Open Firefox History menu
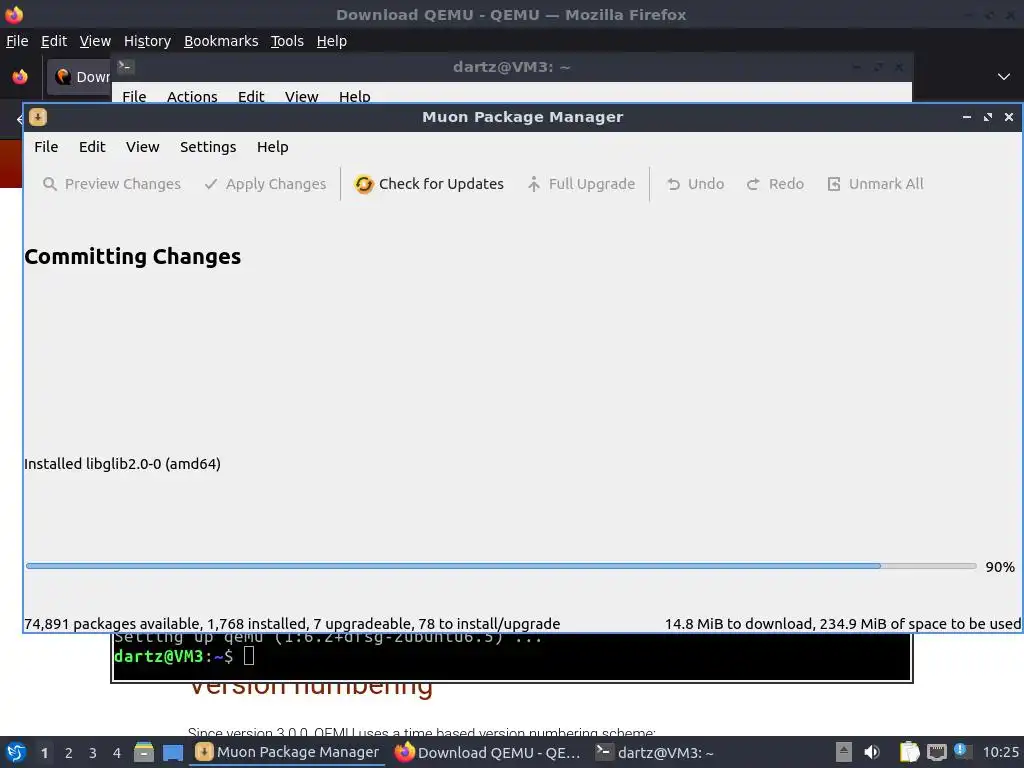This screenshot has height=768, width=1024. click(x=147, y=41)
